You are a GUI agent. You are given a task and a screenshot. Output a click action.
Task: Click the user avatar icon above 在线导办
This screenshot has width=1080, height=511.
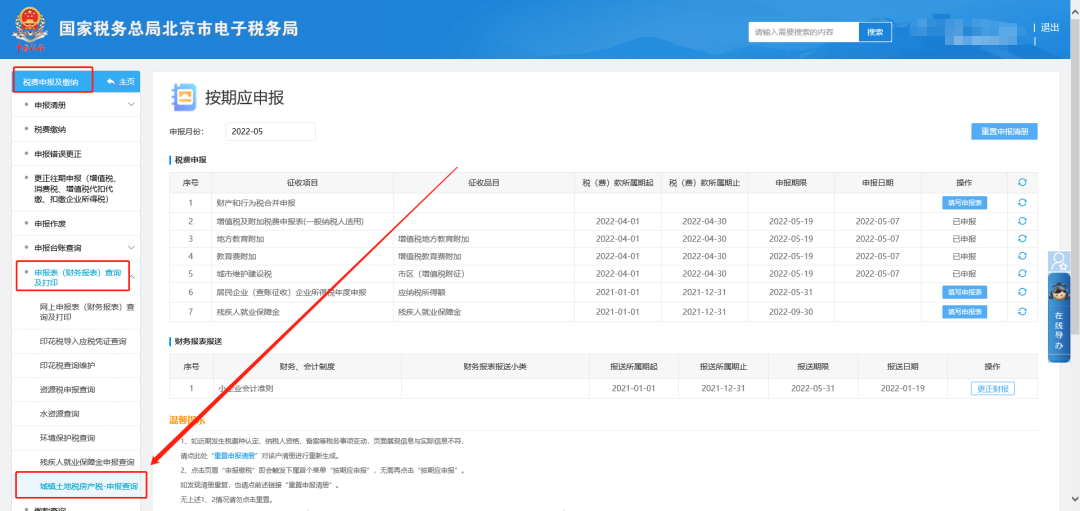(x=1058, y=262)
